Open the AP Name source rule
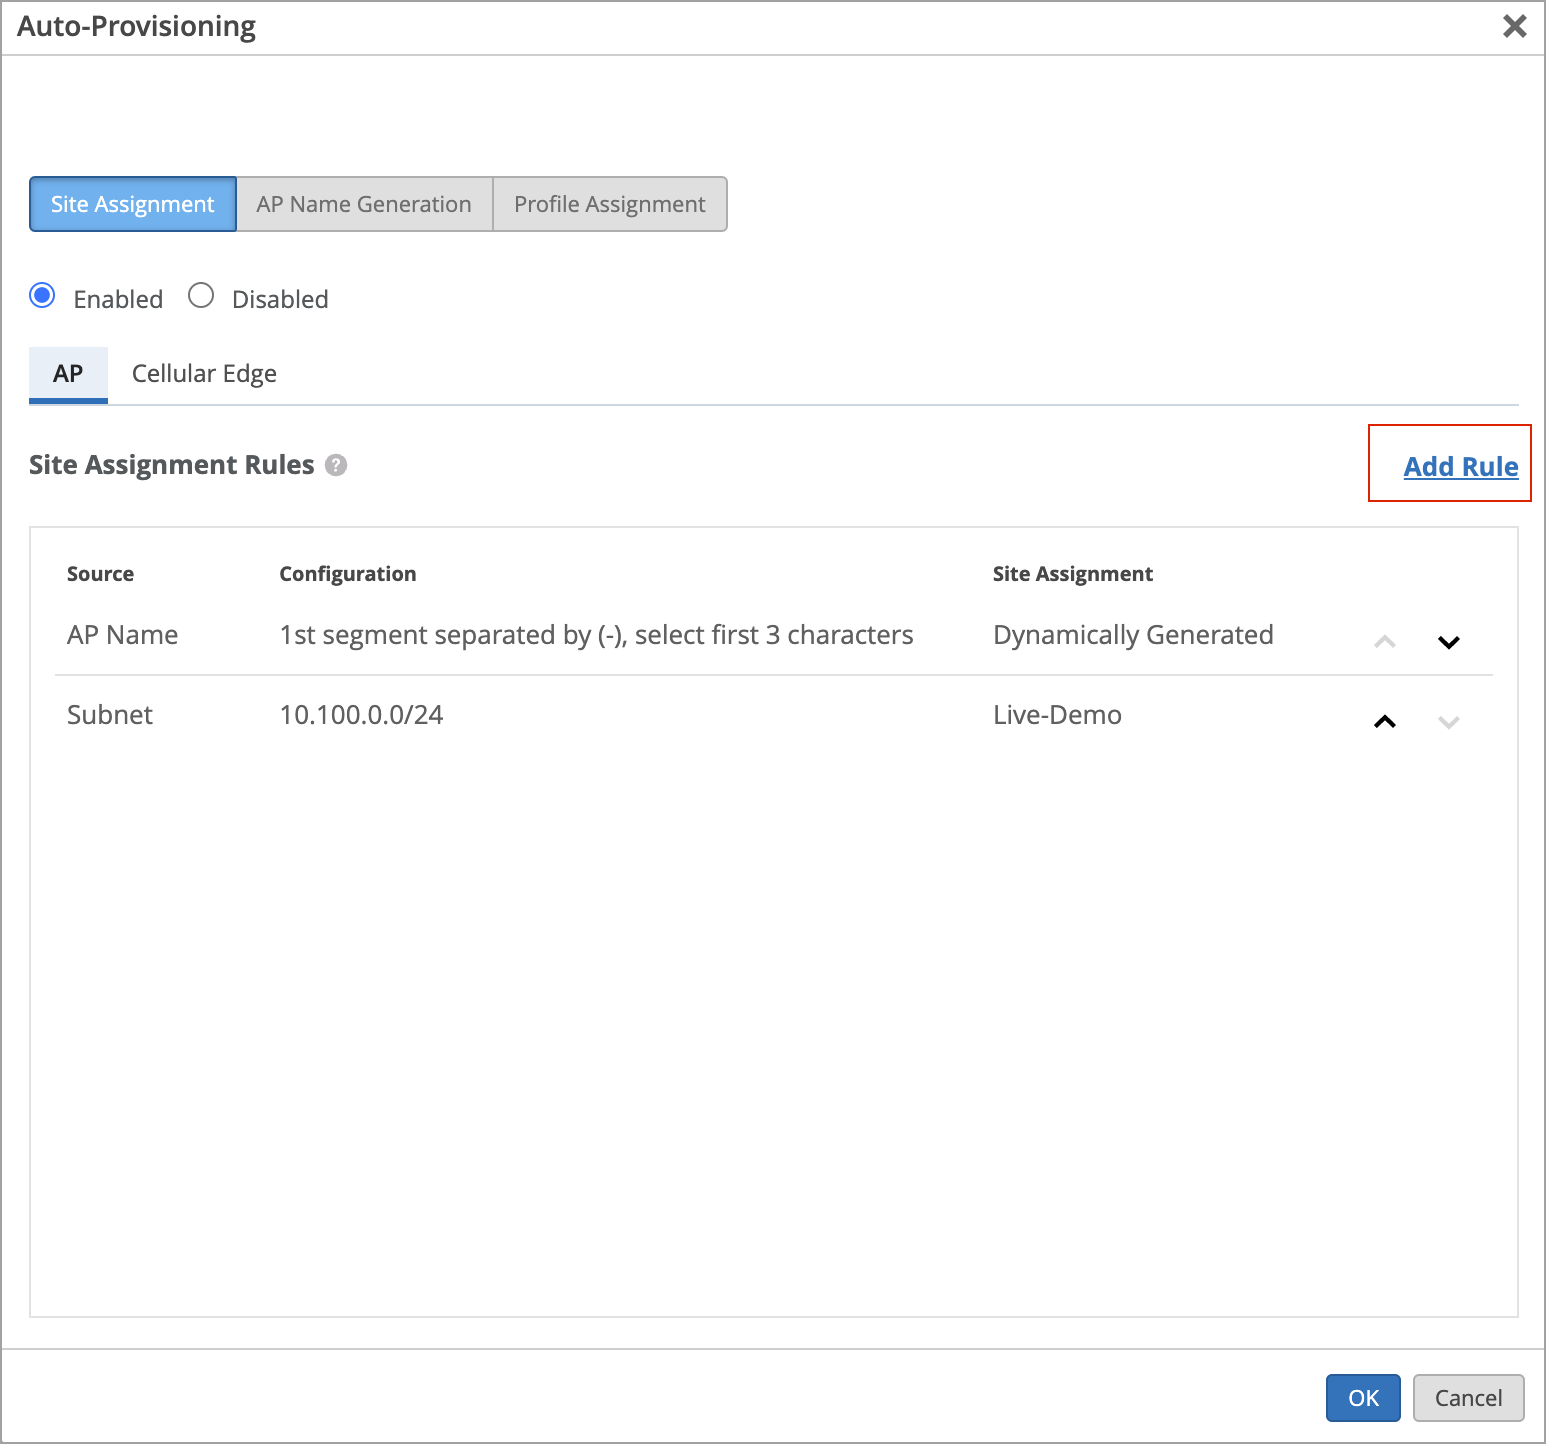Viewport: 1546px width, 1444px height. [x=122, y=635]
